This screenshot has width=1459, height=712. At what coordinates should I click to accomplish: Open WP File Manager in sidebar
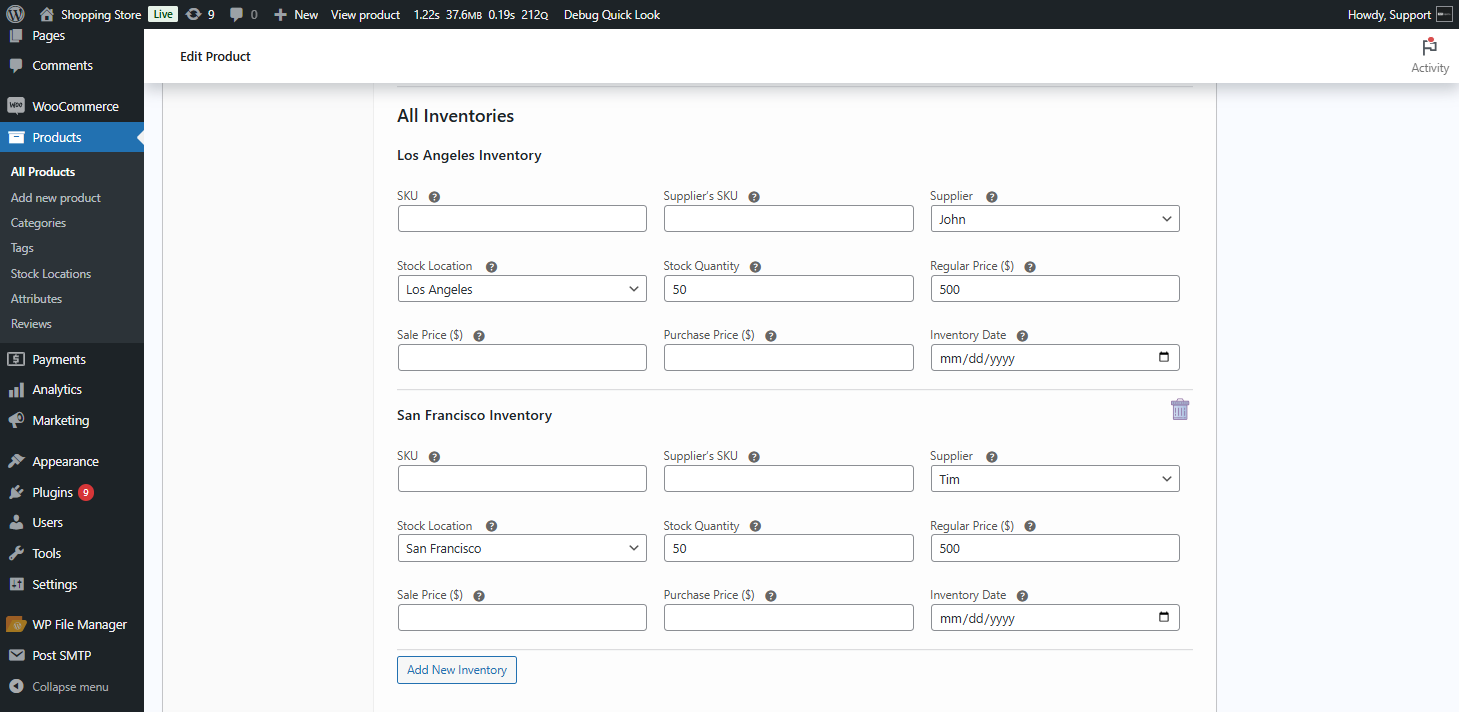click(72, 625)
